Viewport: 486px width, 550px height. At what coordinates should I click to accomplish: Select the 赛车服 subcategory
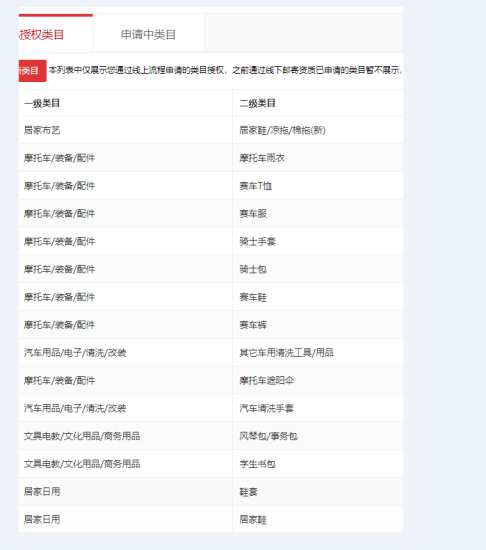(x=253, y=214)
